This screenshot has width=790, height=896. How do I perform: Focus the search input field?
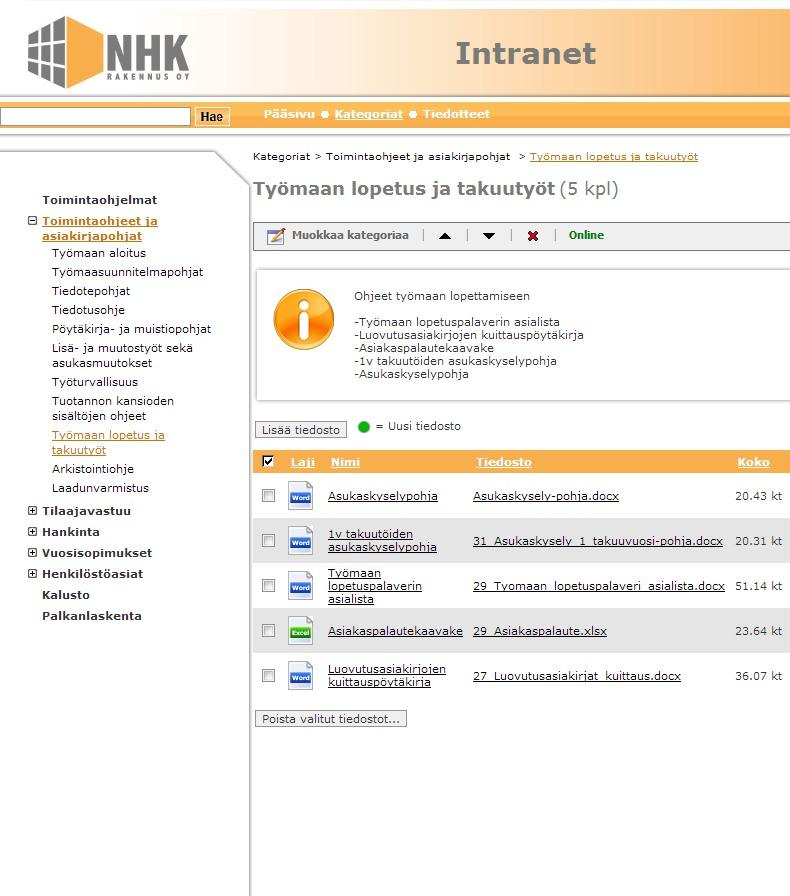(95, 117)
